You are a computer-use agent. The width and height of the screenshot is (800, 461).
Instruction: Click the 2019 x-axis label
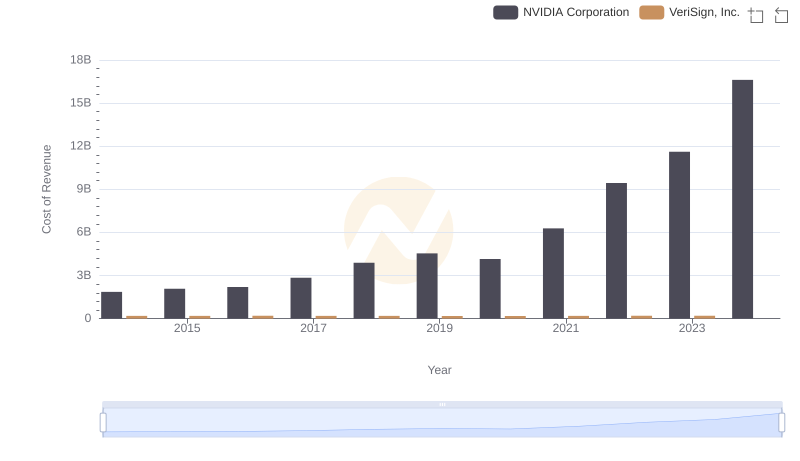pyautogui.click(x=439, y=328)
